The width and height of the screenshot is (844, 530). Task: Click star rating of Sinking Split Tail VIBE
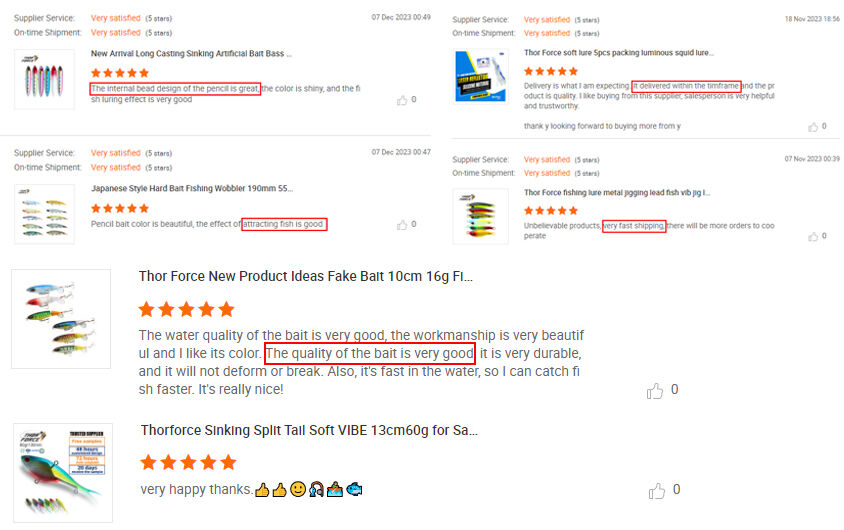(x=188, y=462)
